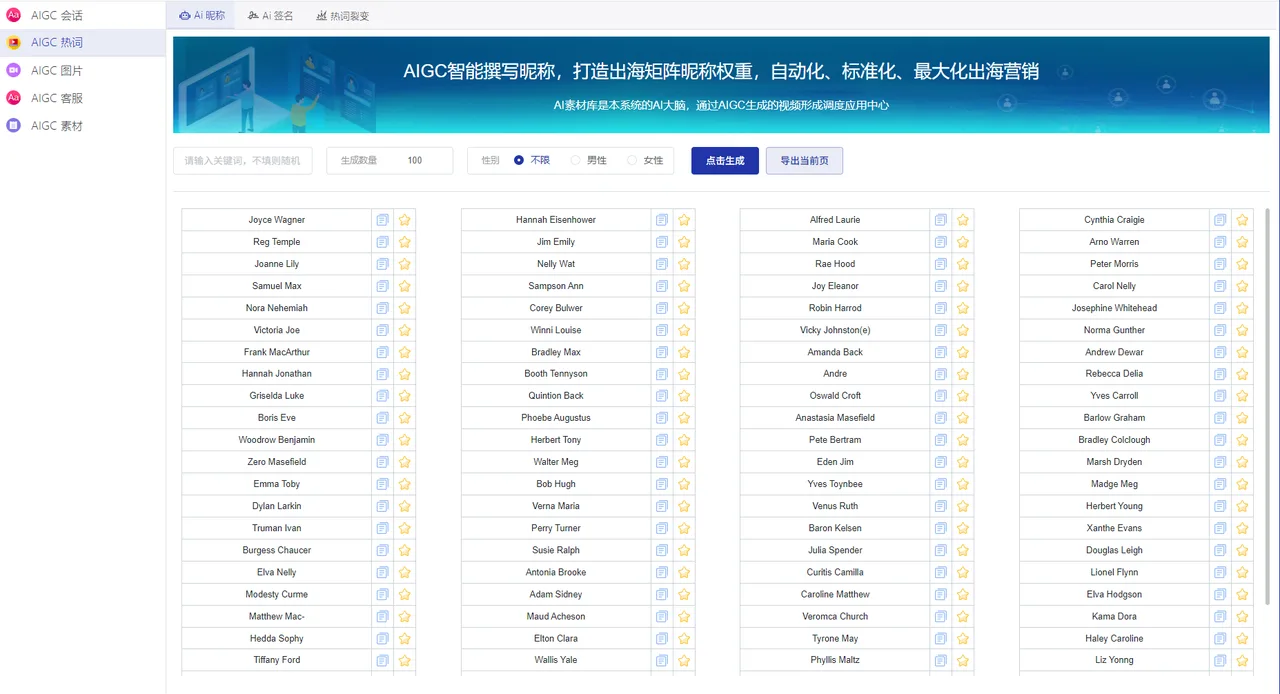Open AIGC 图片 in the sidebar
The width and height of the screenshot is (1280, 694).
[x=57, y=70]
